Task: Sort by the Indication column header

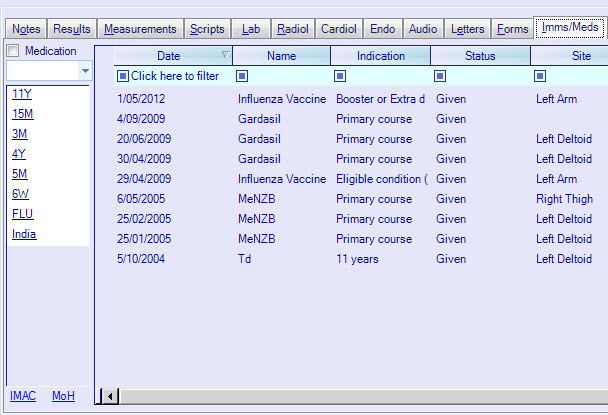Action: click(381, 56)
